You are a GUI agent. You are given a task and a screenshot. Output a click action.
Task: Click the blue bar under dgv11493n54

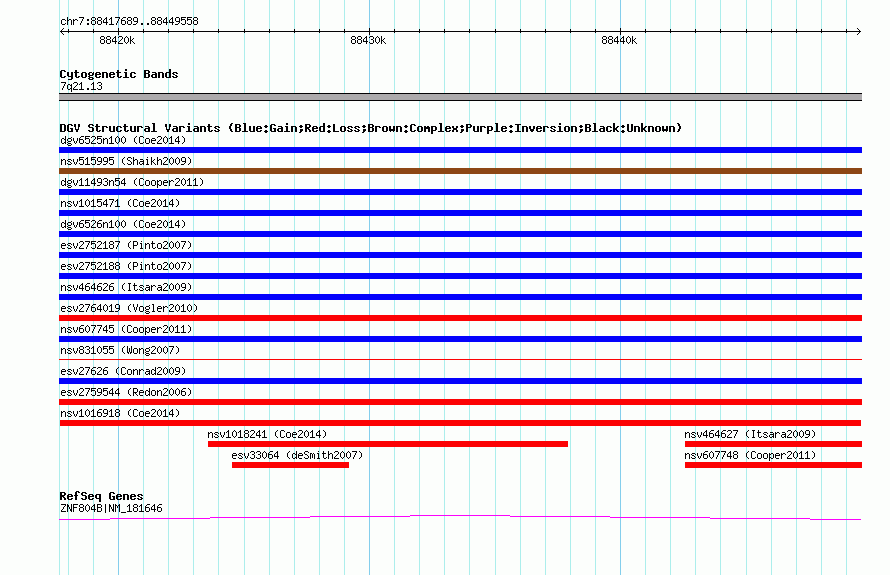(460, 192)
